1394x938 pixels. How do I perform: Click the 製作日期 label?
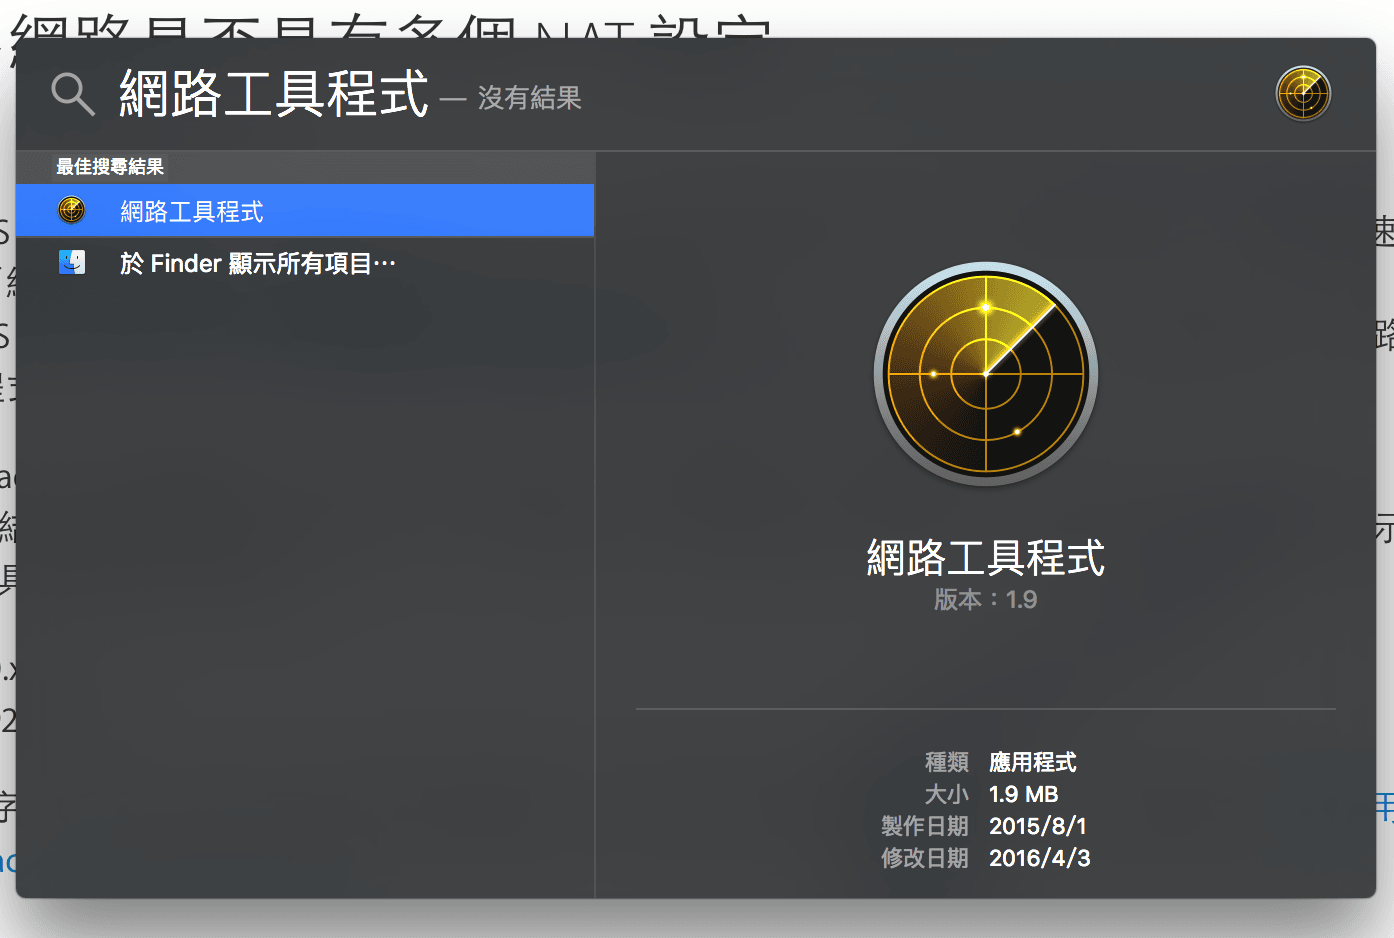click(925, 826)
